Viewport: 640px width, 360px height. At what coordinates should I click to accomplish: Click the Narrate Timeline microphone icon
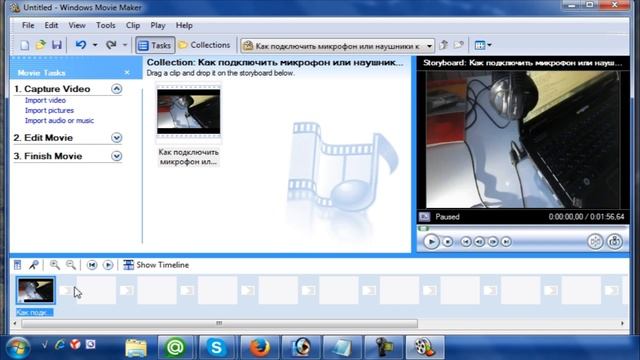pos(33,265)
